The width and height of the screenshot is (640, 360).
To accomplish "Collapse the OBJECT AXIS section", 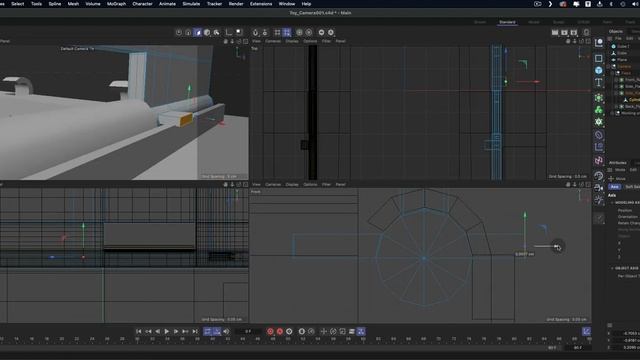I will coord(612,268).
